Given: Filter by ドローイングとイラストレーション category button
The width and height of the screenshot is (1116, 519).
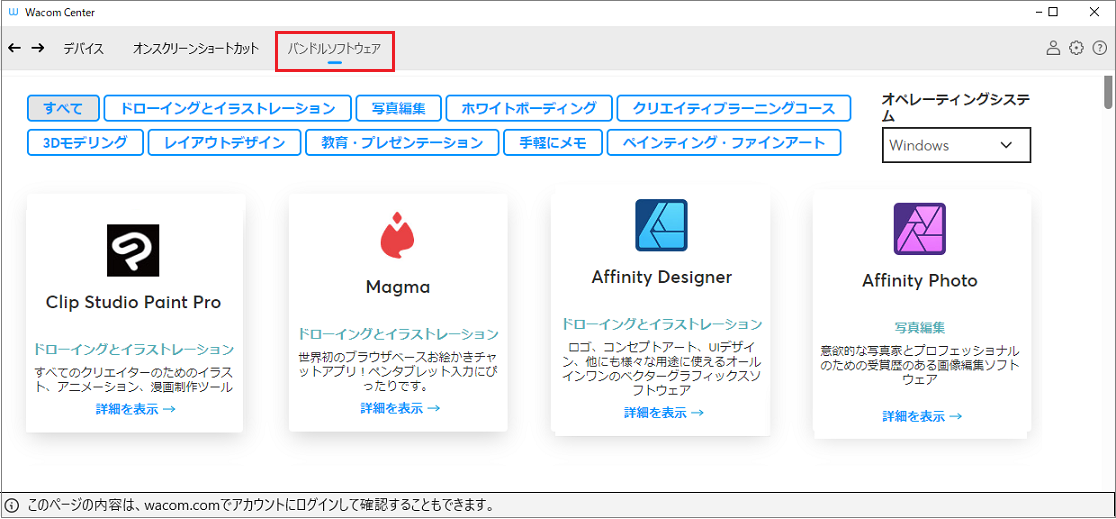Looking at the screenshot, I should tap(228, 109).
